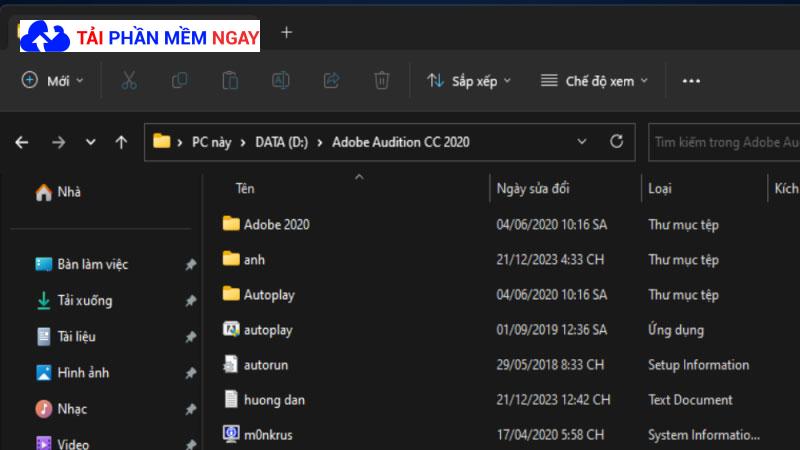Click the Adobe 2020 folder icon
The height and width of the screenshot is (450, 800).
(x=231, y=223)
